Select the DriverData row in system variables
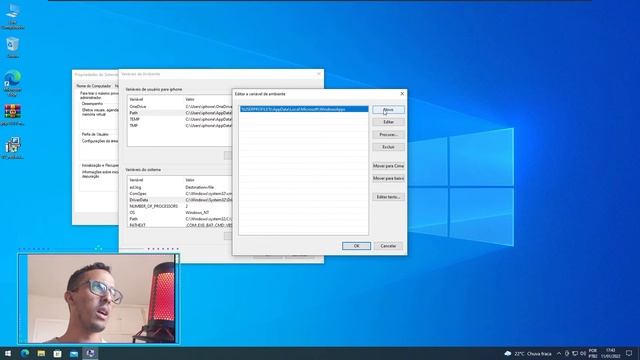Image resolution: width=640 pixels, height=360 pixels. [180, 200]
